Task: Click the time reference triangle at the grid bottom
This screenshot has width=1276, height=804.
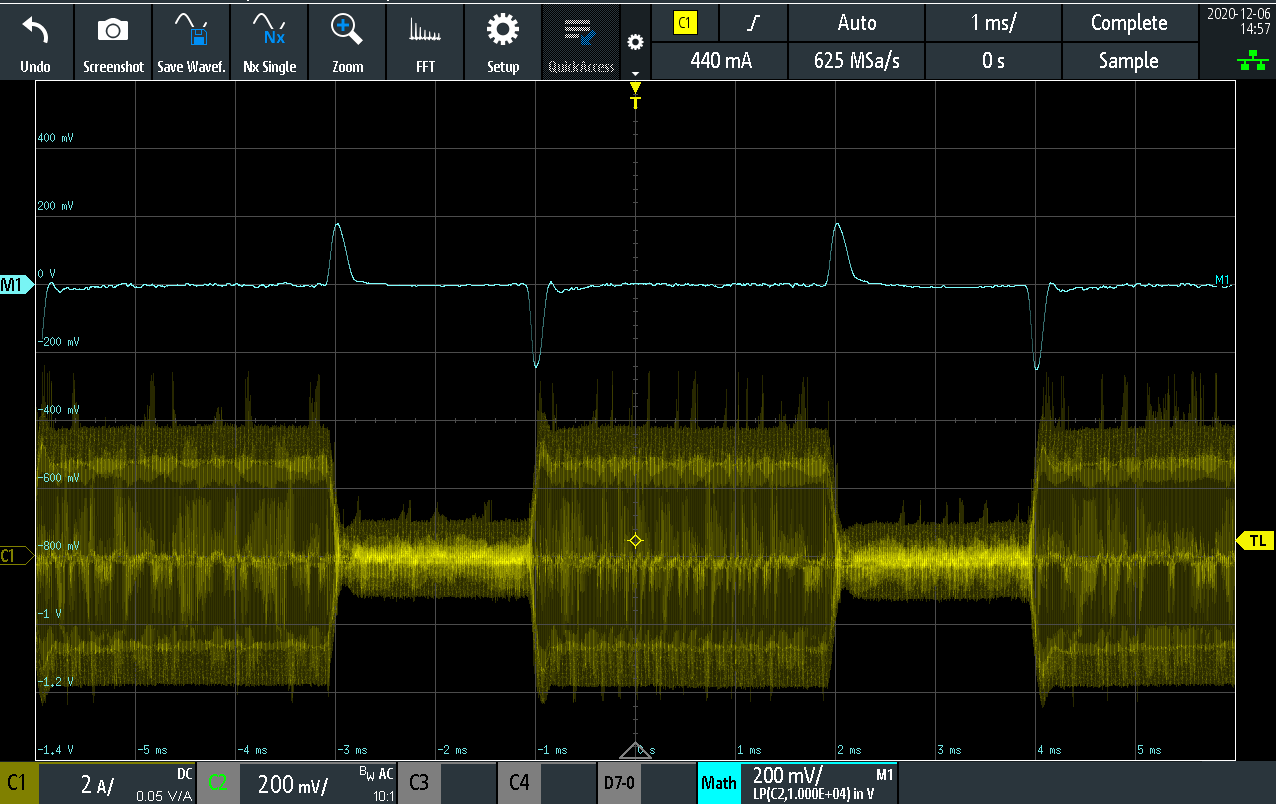Action: point(636,751)
